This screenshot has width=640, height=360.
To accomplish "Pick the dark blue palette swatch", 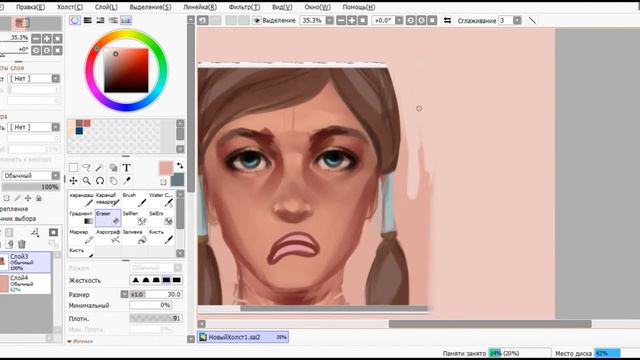I will coord(79,131).
